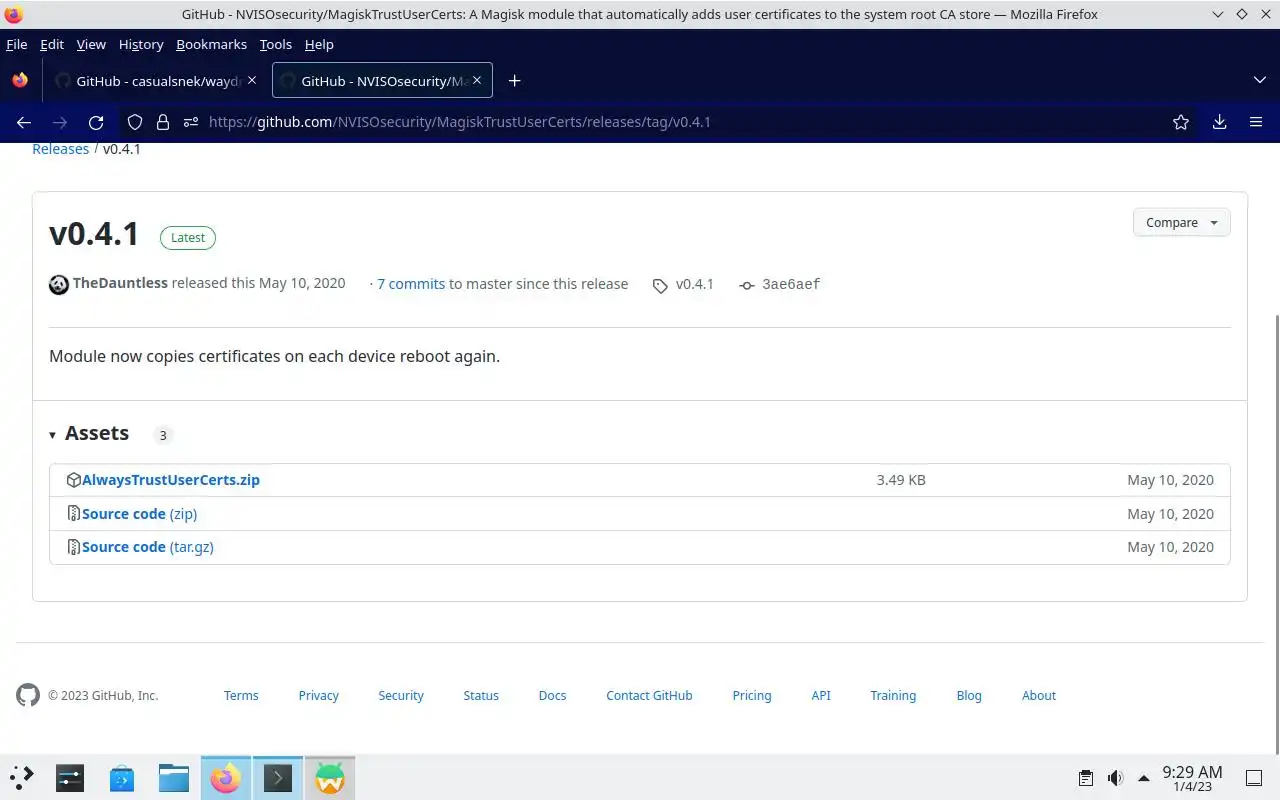Open Waydroid app in taskbar
Screen dimensions: 1280x800
click(x=330, y=777)
